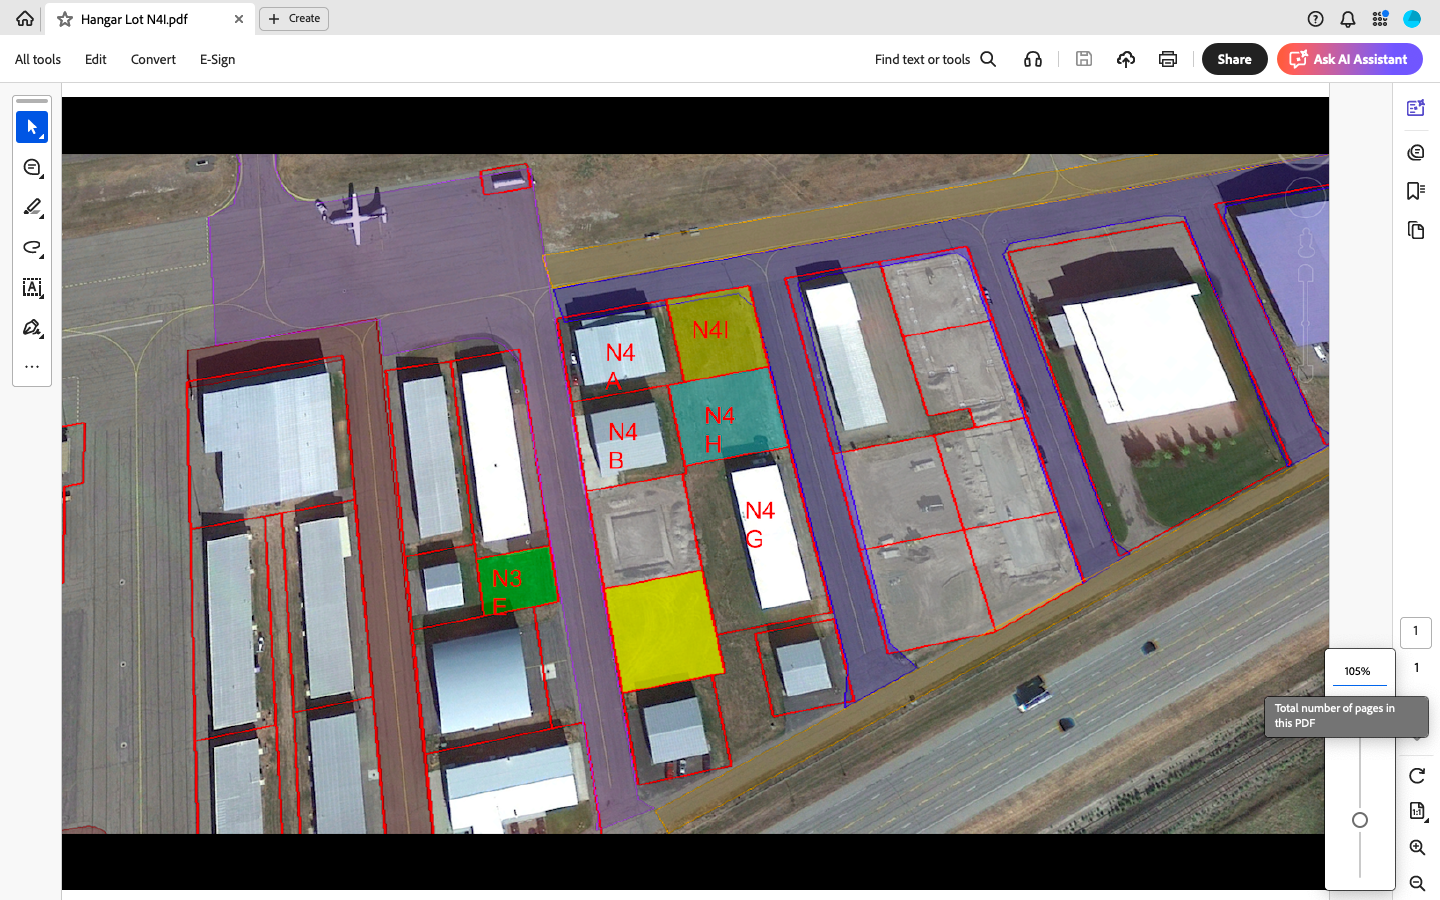Click the Print icon
Screen dimensions: 1440x900
coord(1167,59)
